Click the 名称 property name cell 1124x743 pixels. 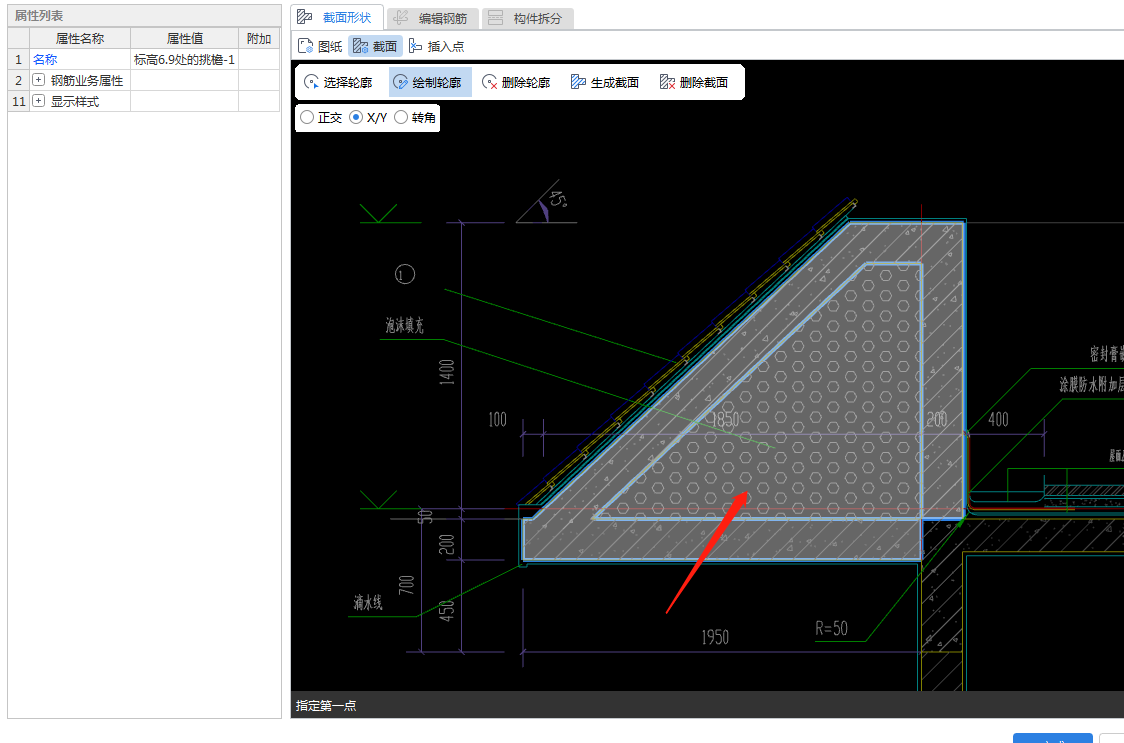80,60
